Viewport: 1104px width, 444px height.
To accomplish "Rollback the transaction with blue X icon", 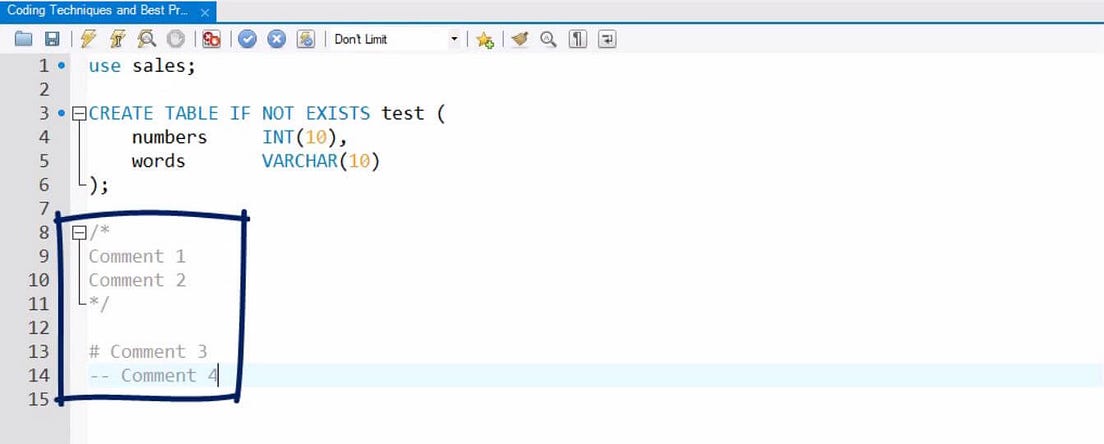I will (277, 39).
